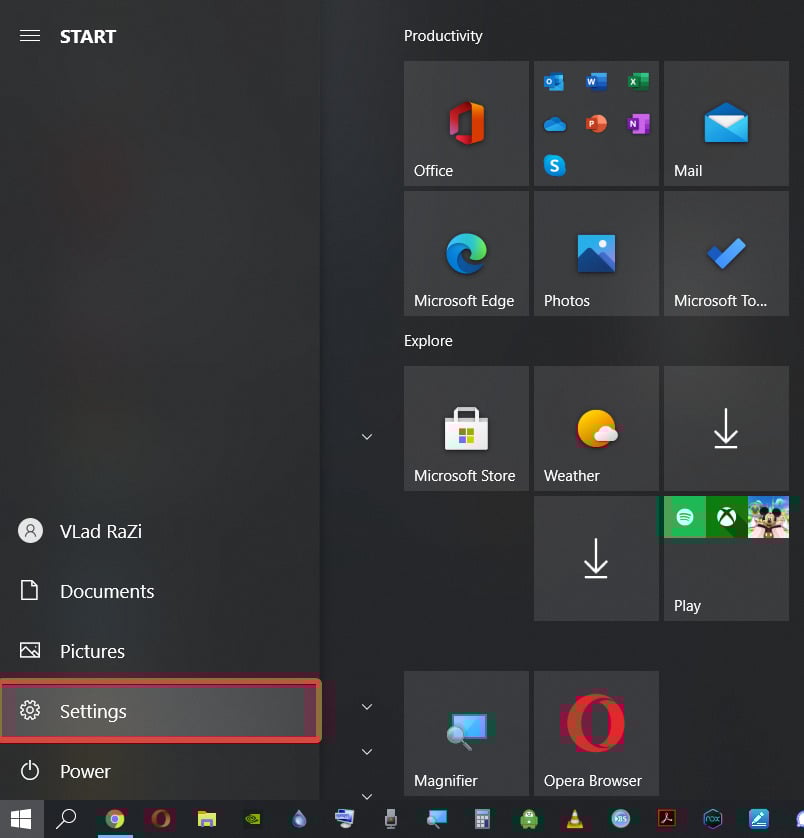Open the Photos tile
Image resolution: width=804 pixels, height=838 pixels.
click(x=596, y=253)
